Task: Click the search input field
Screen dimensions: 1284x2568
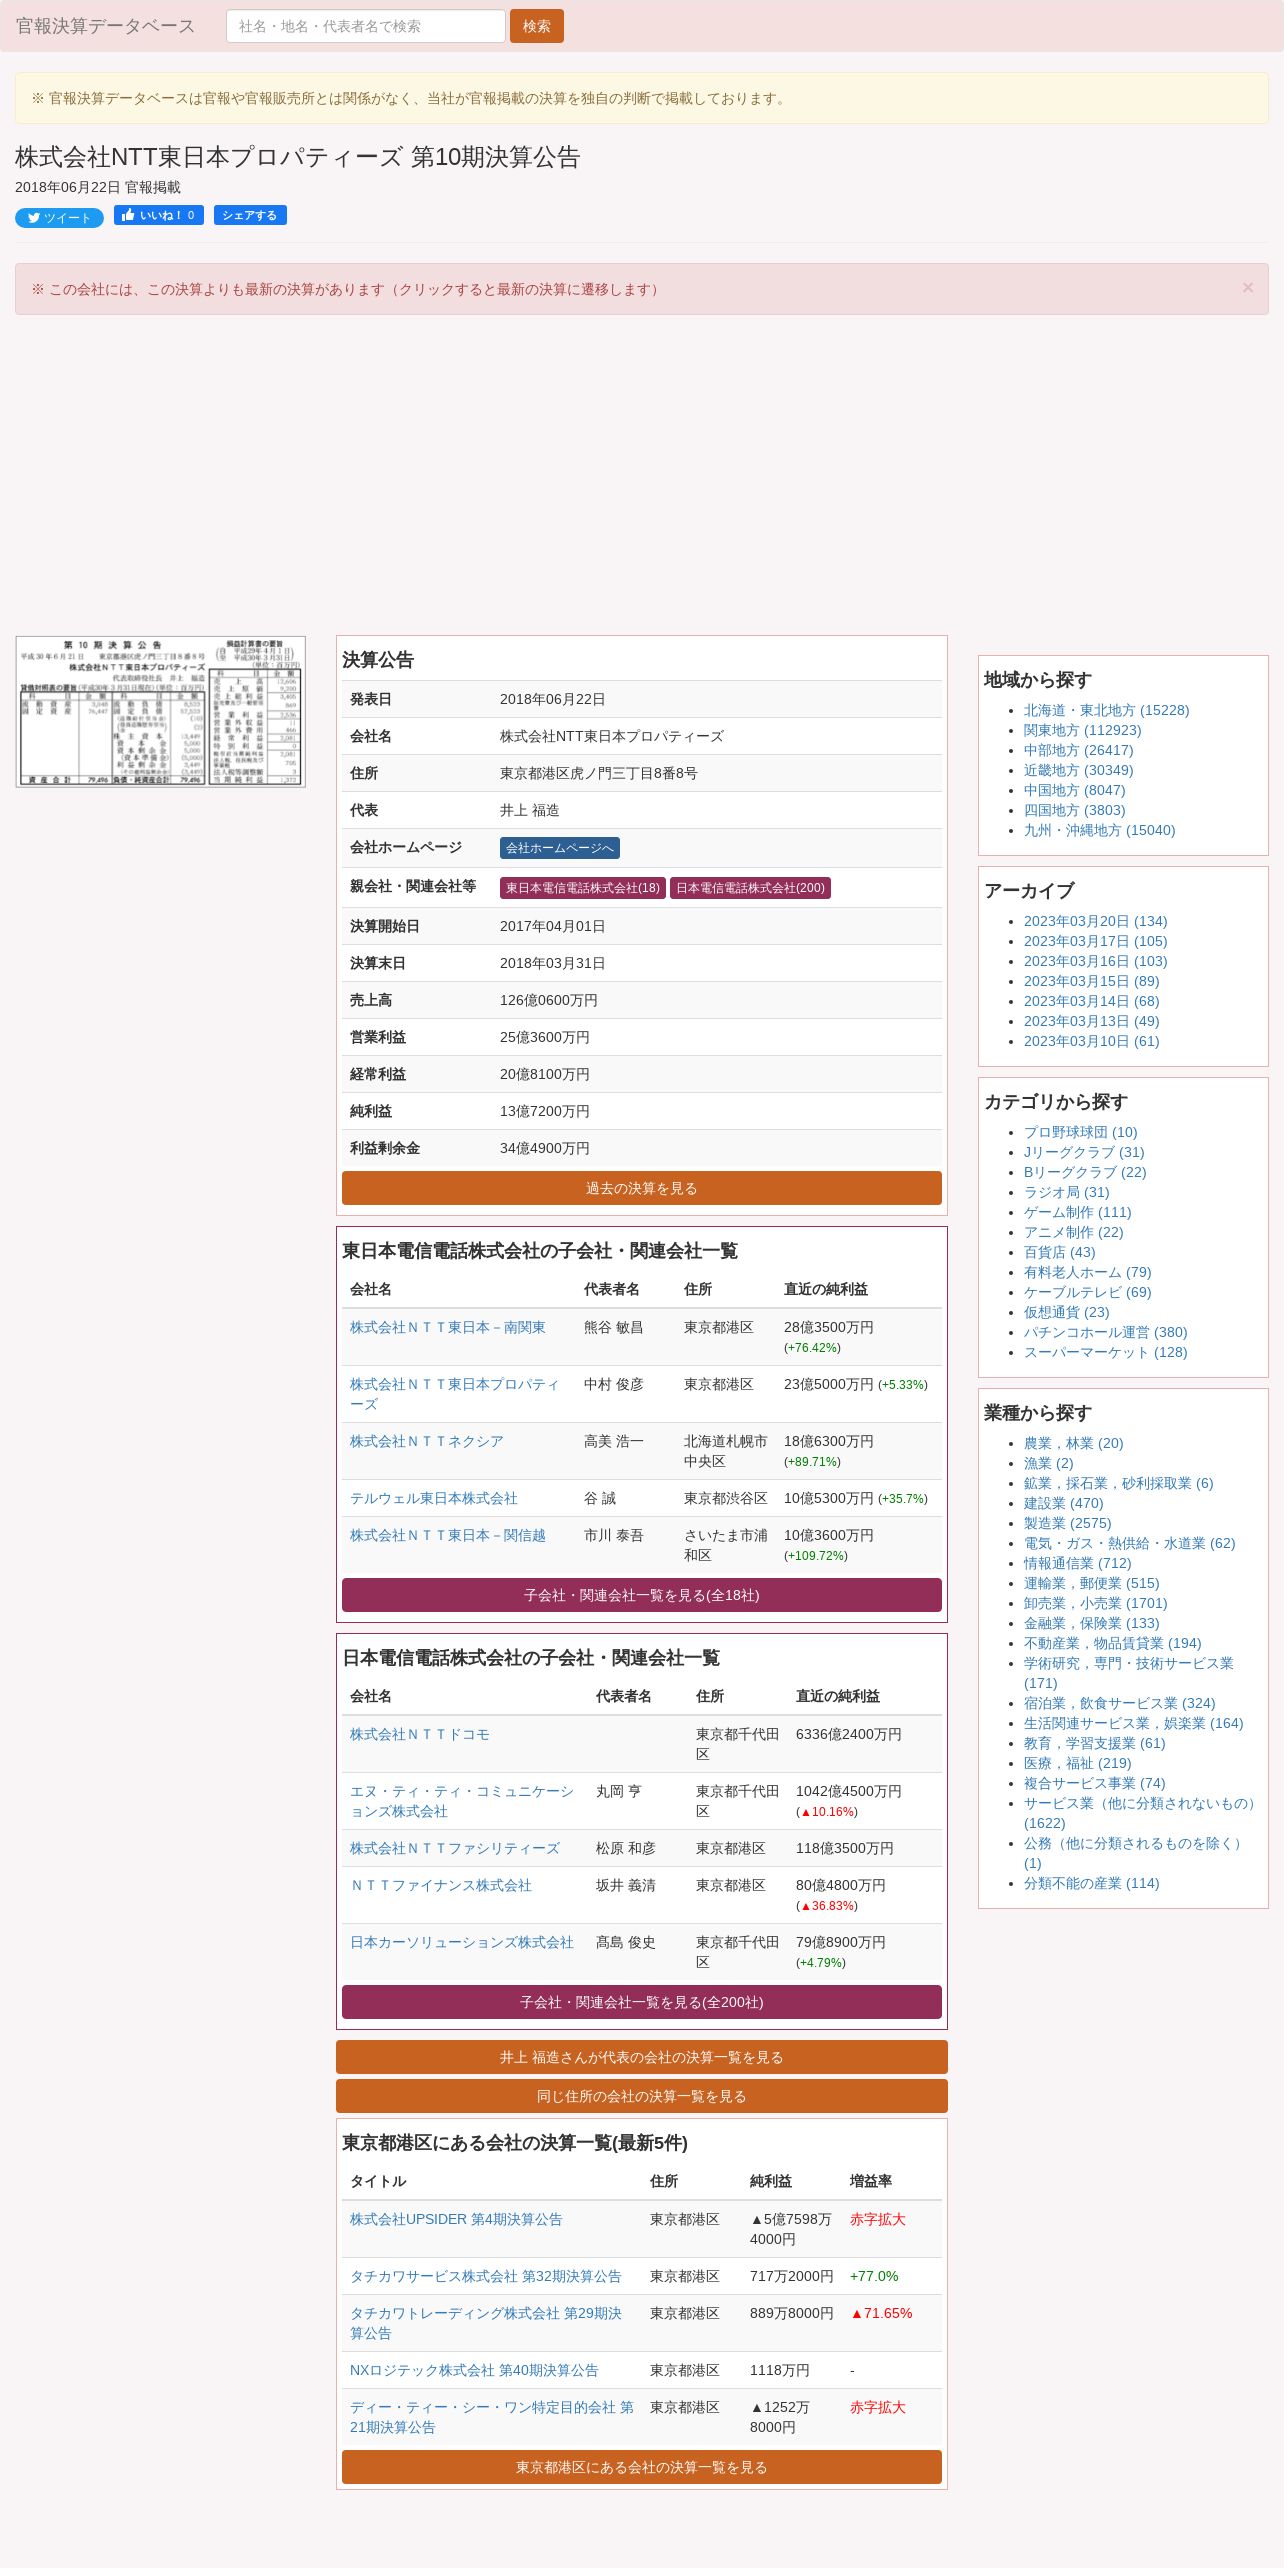Action: click(x=366, y=26)
